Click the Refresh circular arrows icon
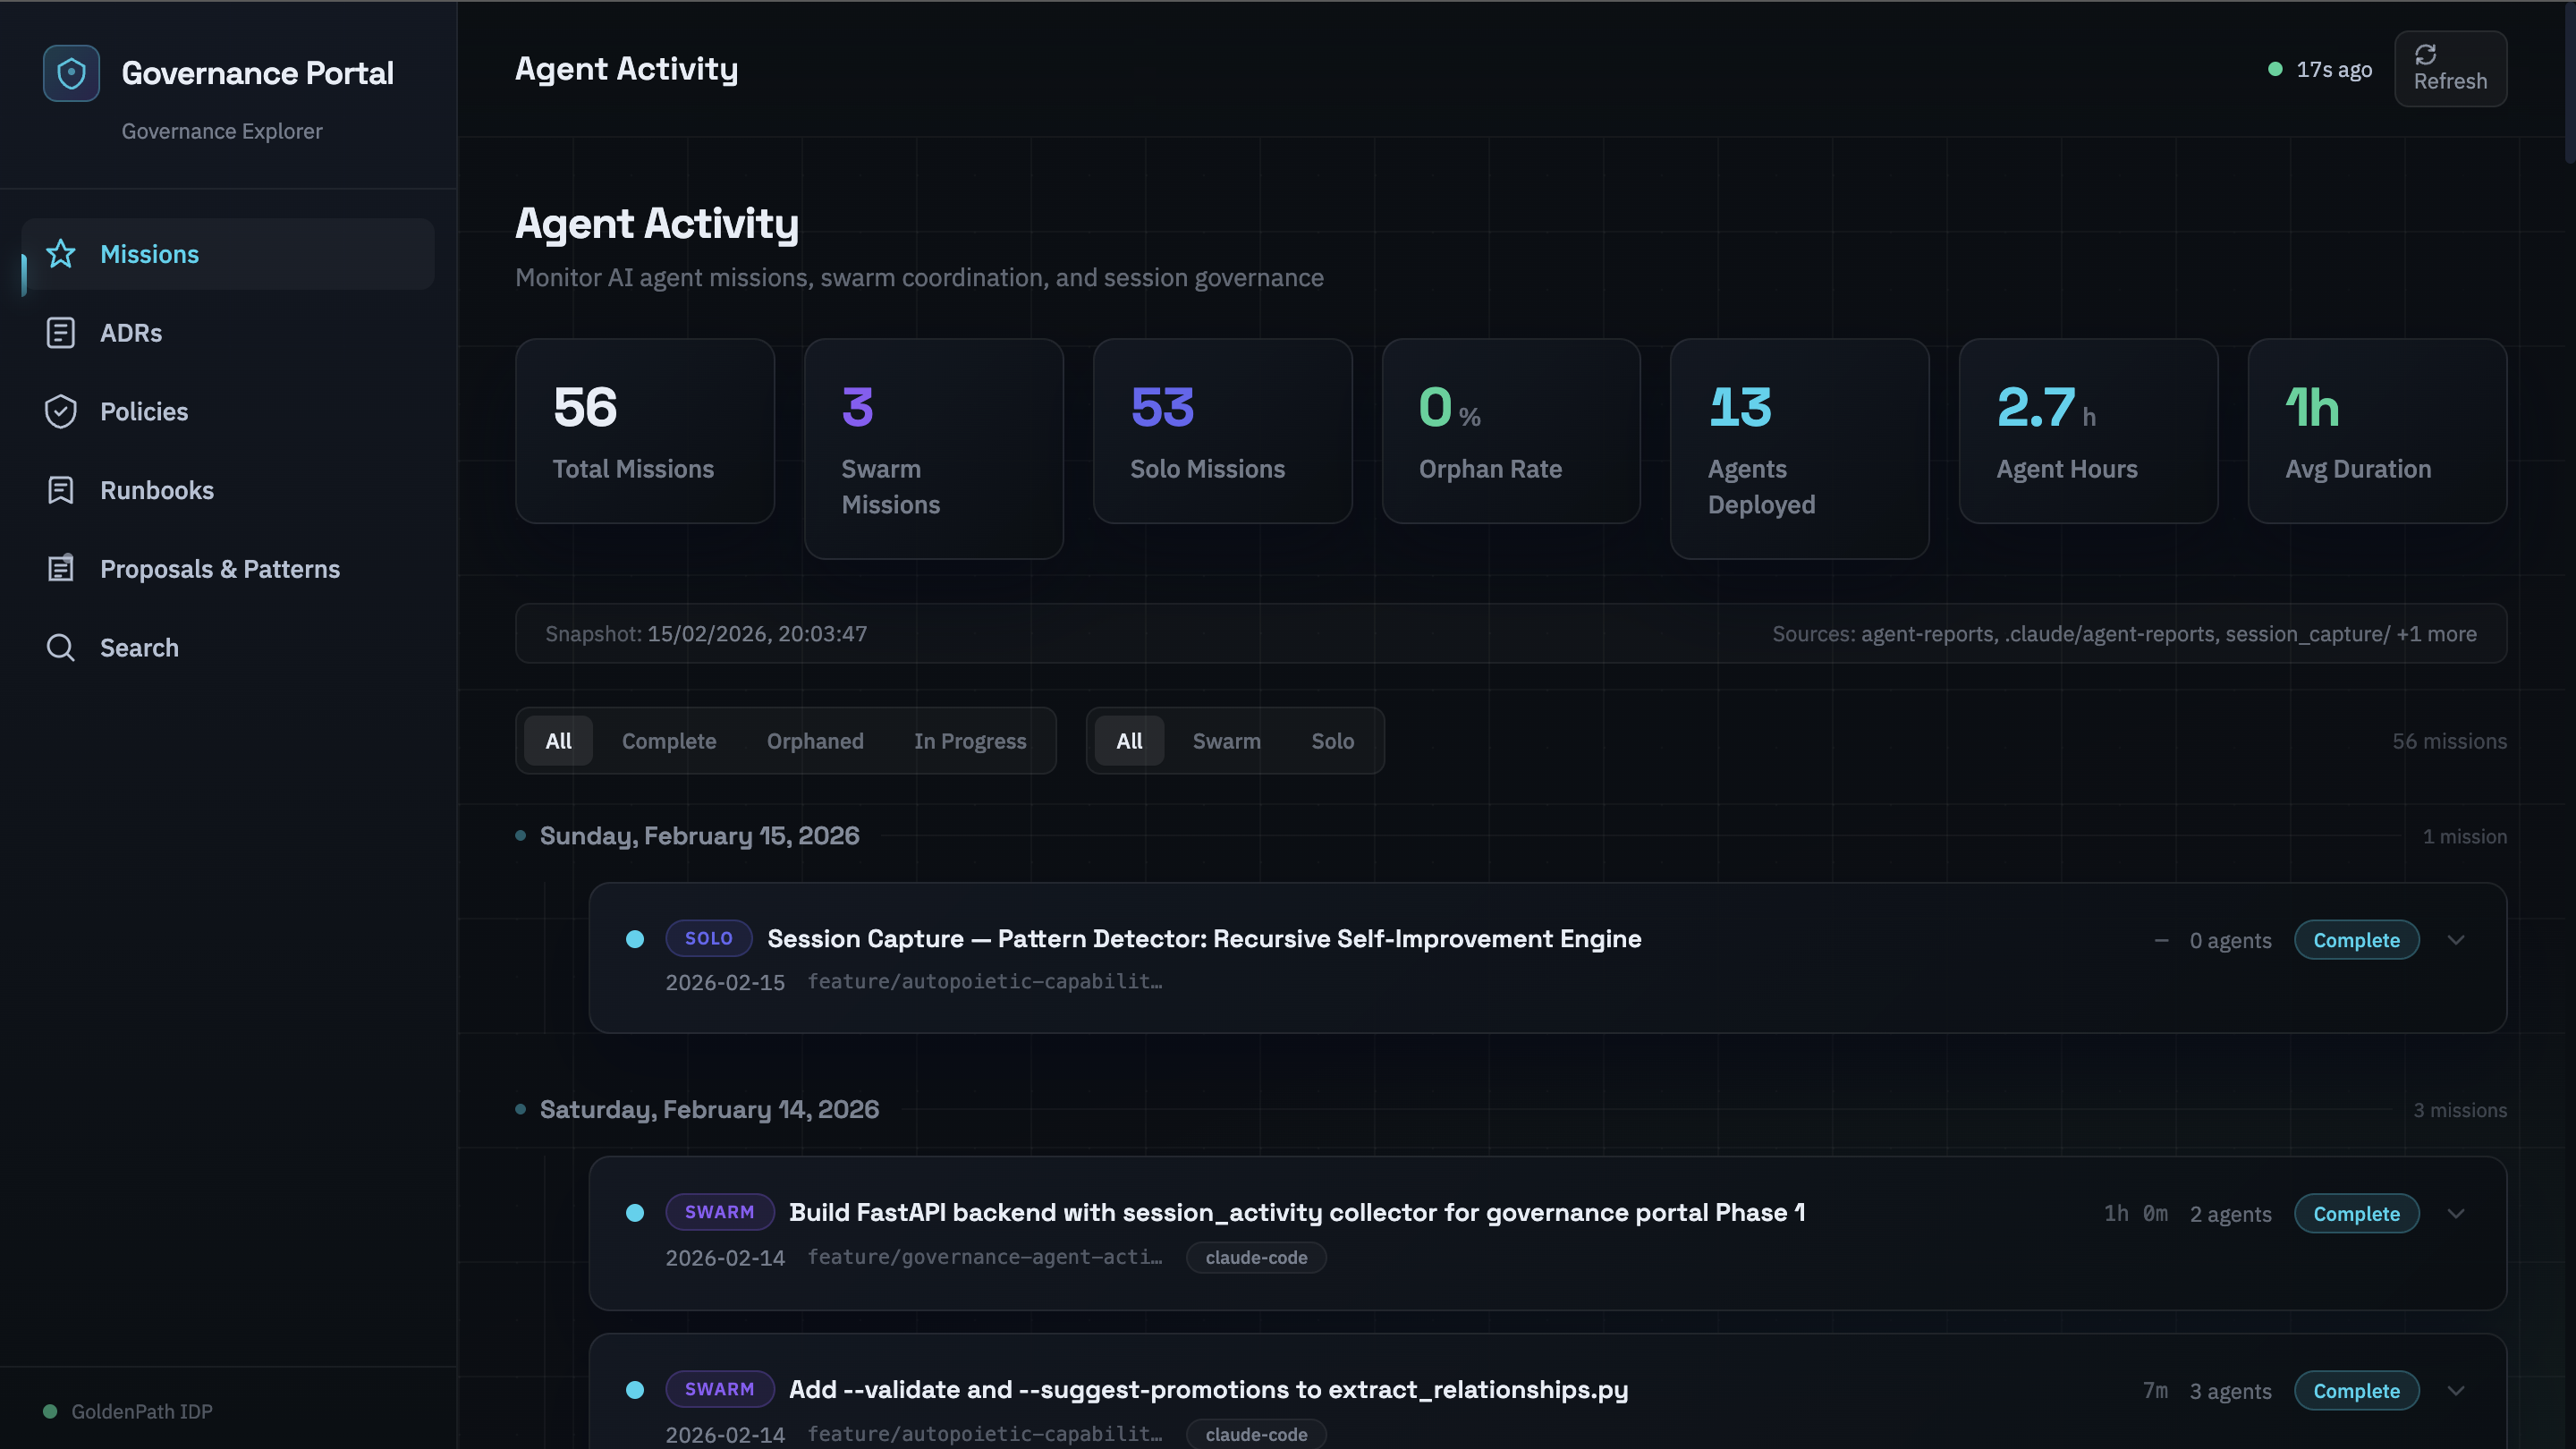Image resolution: width=2576 pixels, height=1449 pixels. pyautogui.click(x=2425, y=55)
